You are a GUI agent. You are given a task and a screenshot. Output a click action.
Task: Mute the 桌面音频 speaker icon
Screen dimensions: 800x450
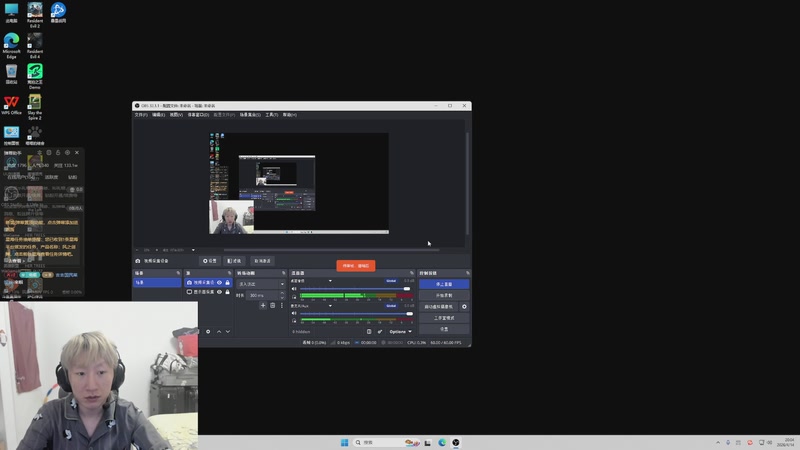[294, 289]
